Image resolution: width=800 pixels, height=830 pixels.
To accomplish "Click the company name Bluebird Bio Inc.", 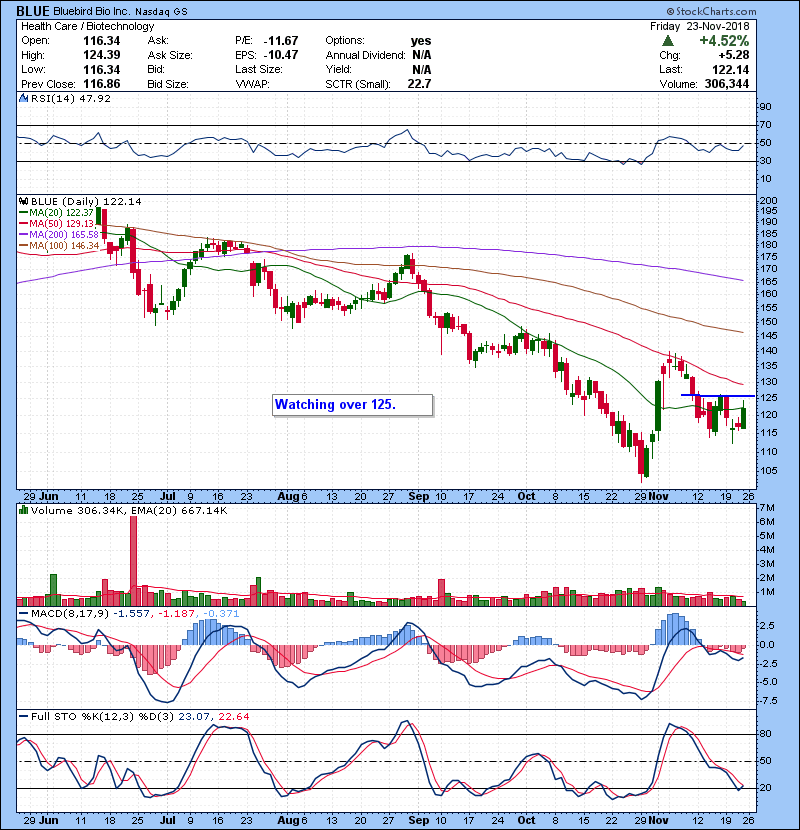I will tap(92, 12).
